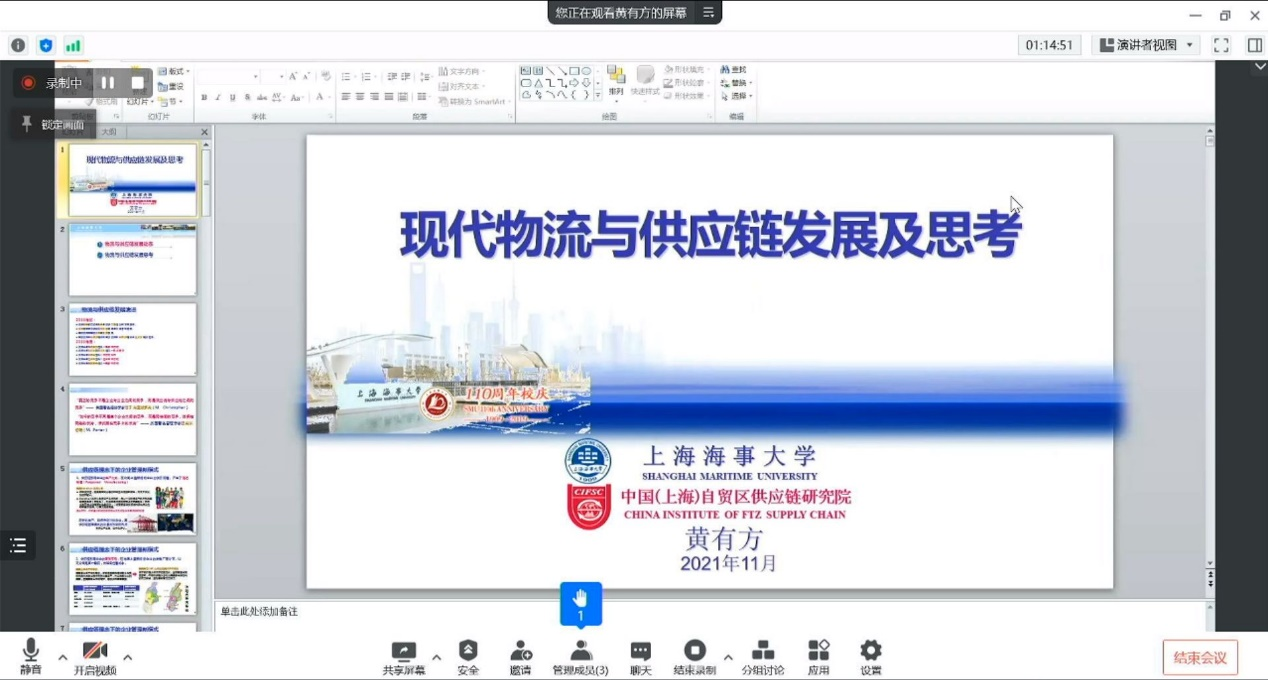Open the meeting info icon

click(18, 45)
